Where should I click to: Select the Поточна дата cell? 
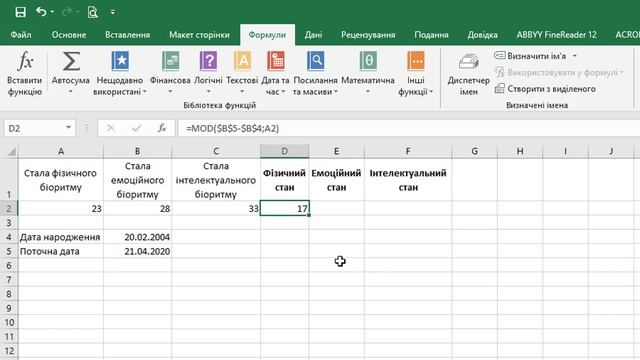(61, 251)
